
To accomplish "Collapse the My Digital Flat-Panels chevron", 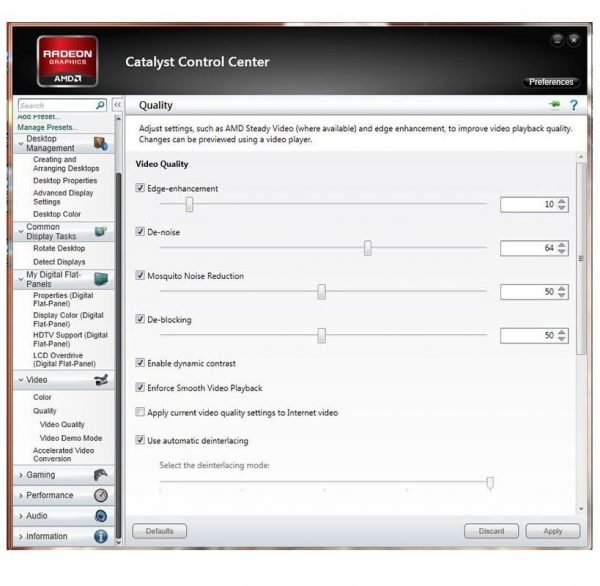I will pyautogui.click(x=21, y=279).
